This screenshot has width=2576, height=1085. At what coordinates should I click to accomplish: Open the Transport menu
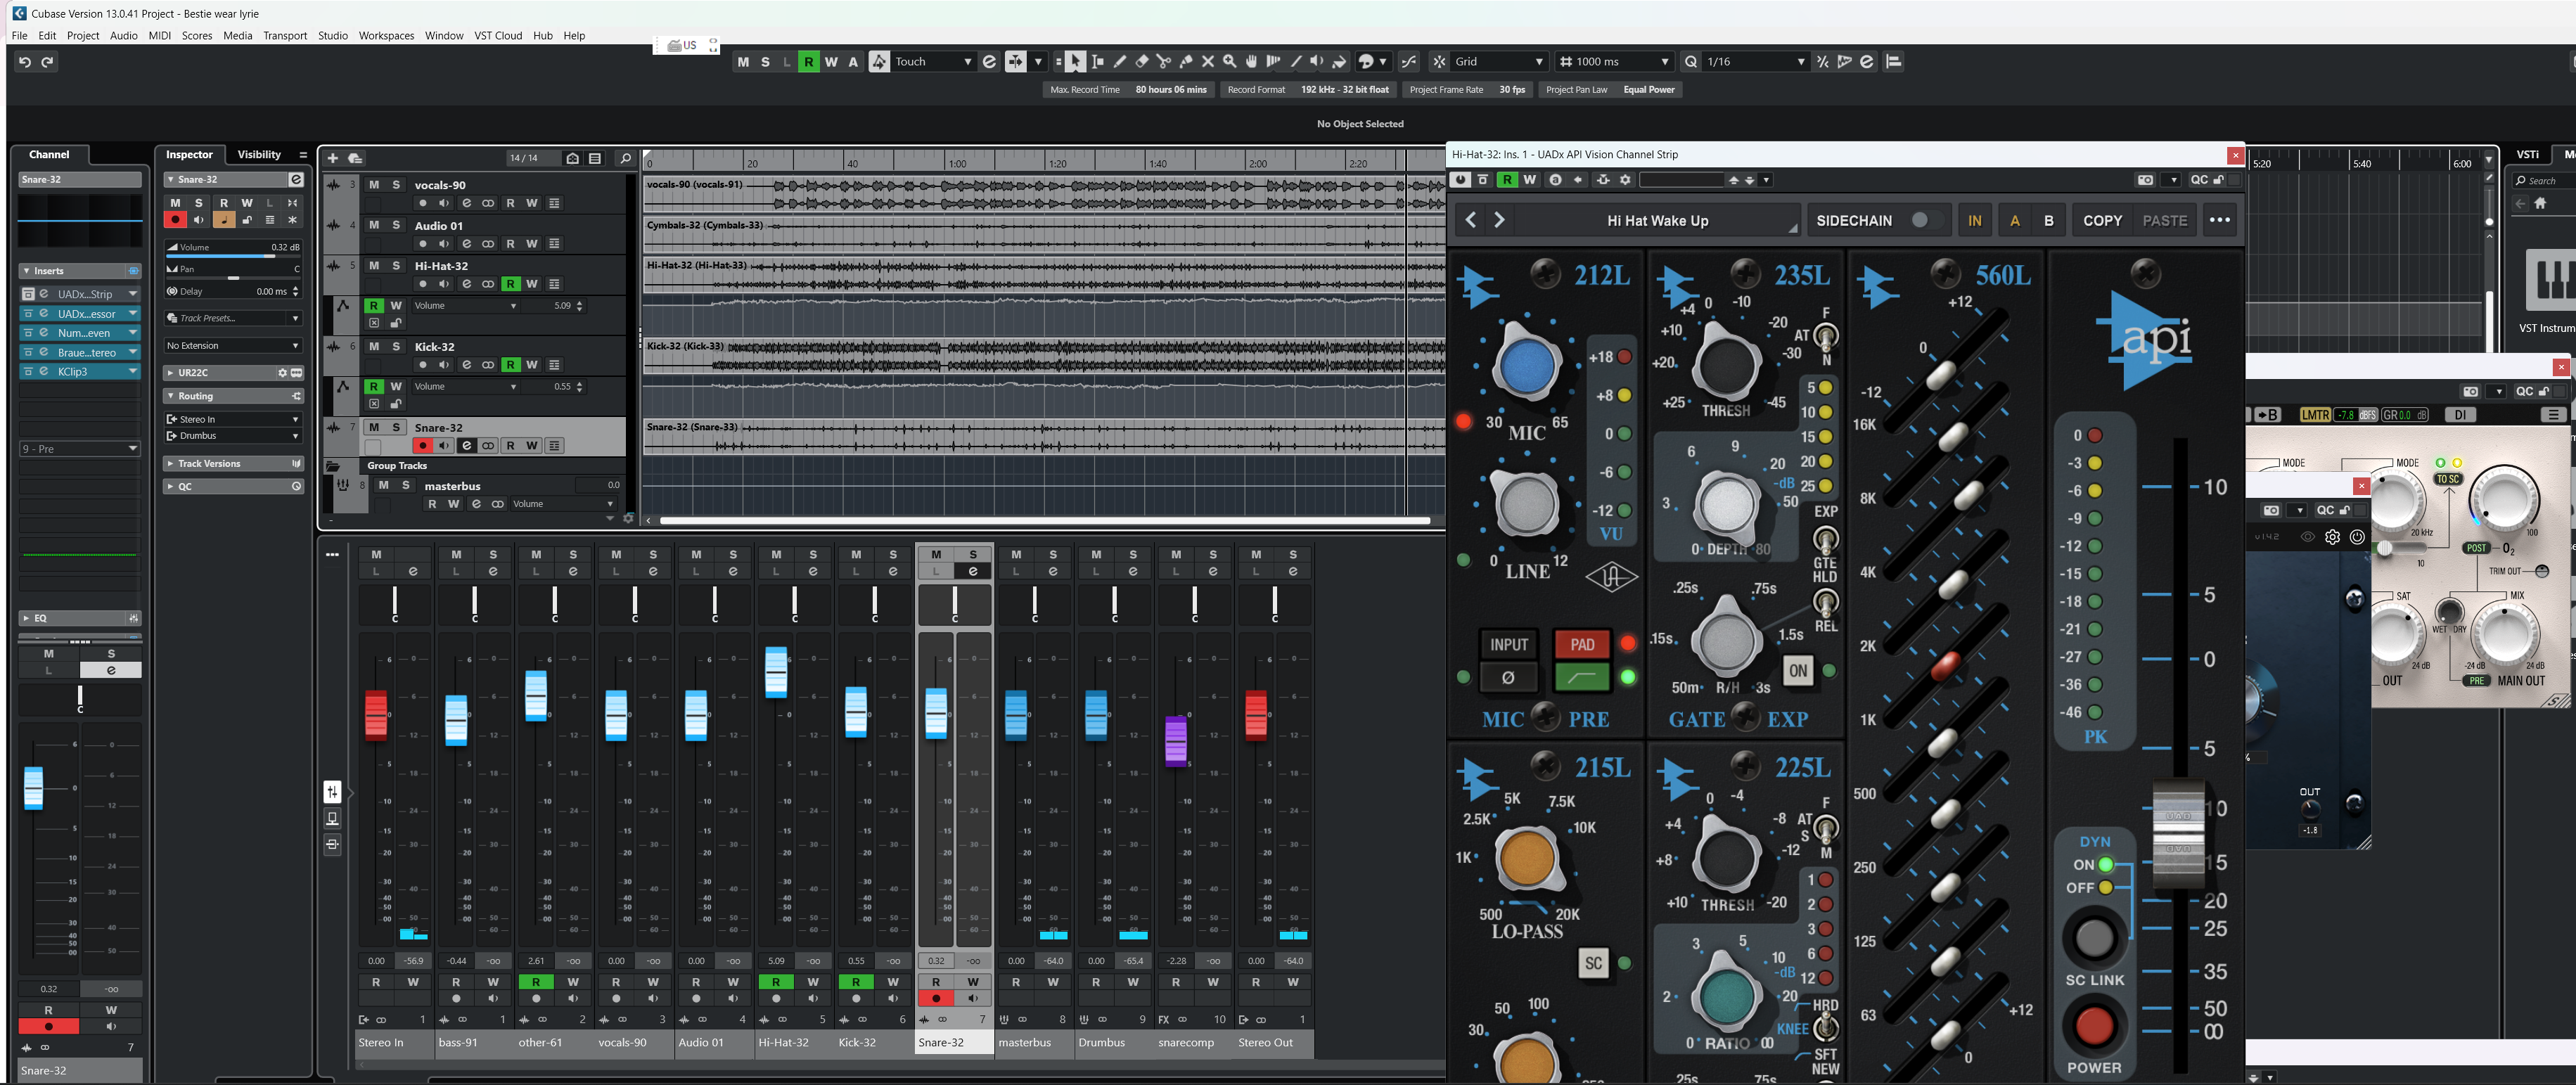(x=285, y=36)
